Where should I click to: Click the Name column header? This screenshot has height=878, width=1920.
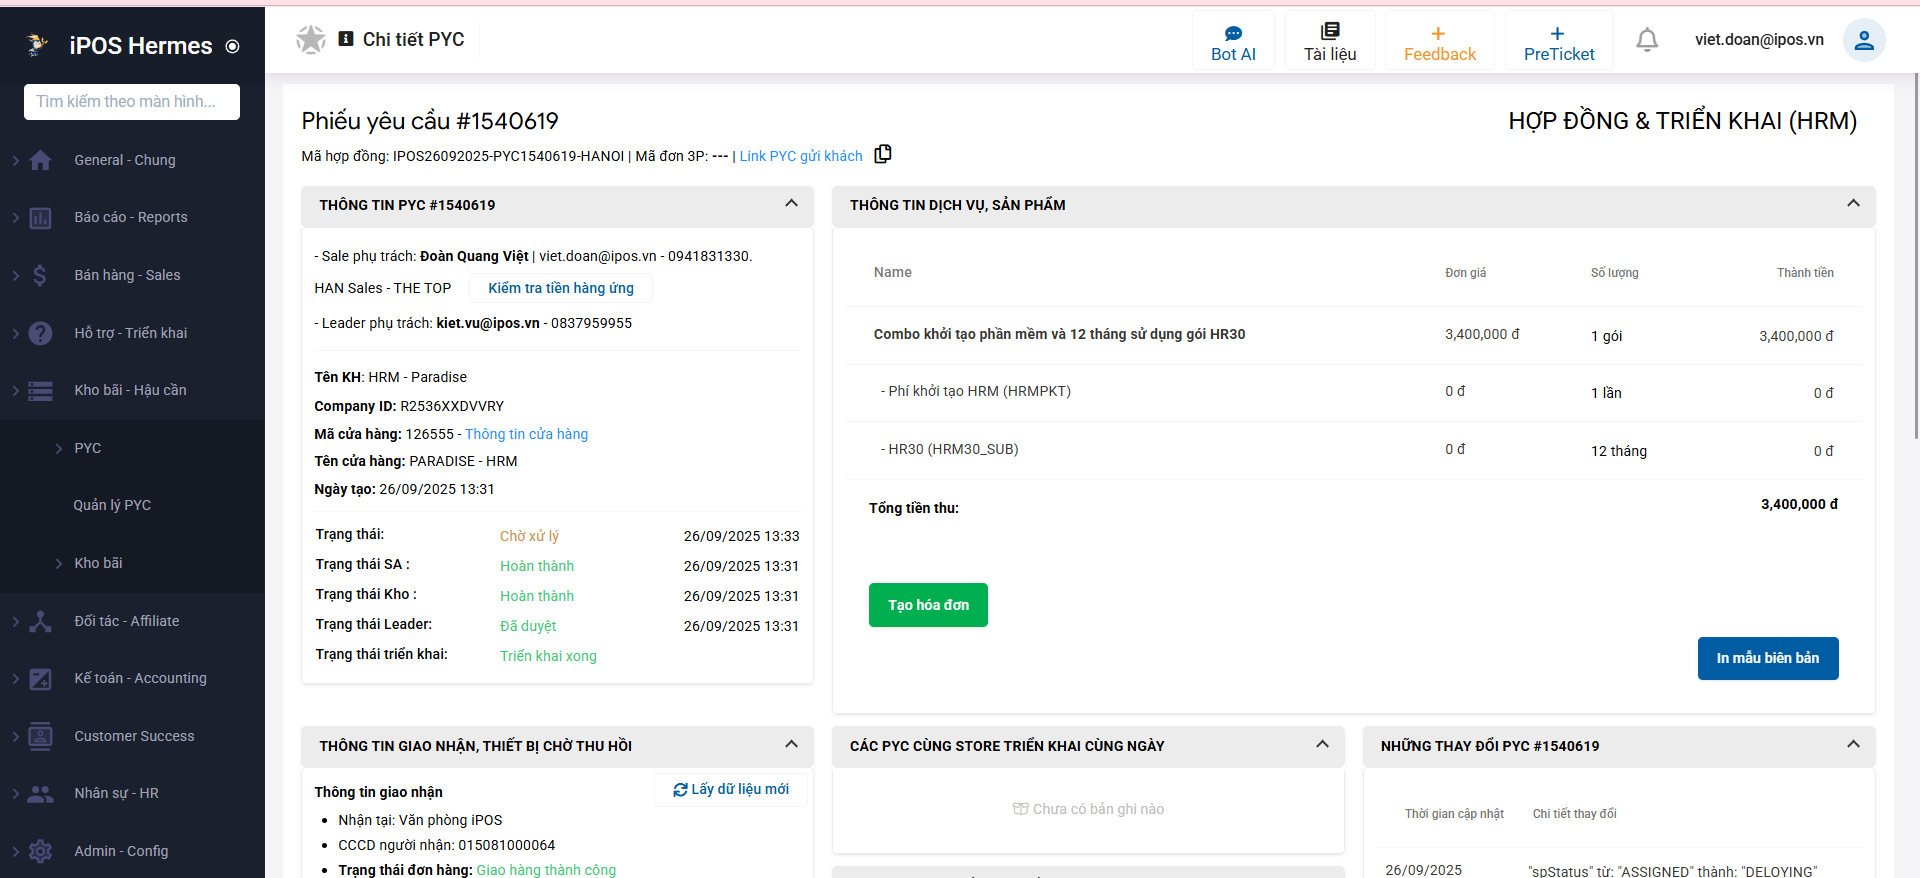tap(893, 272)
